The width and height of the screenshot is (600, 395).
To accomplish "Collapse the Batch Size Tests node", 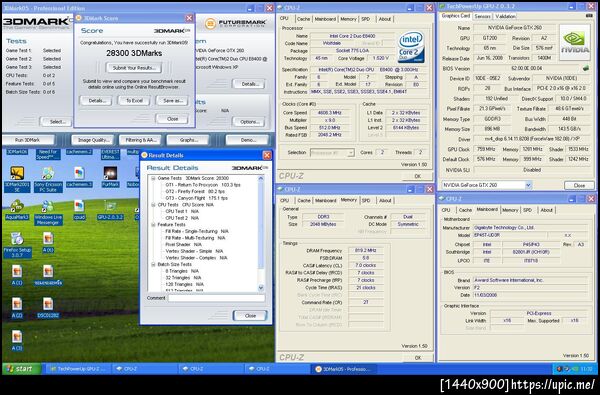I will click(x=153, y=264).
